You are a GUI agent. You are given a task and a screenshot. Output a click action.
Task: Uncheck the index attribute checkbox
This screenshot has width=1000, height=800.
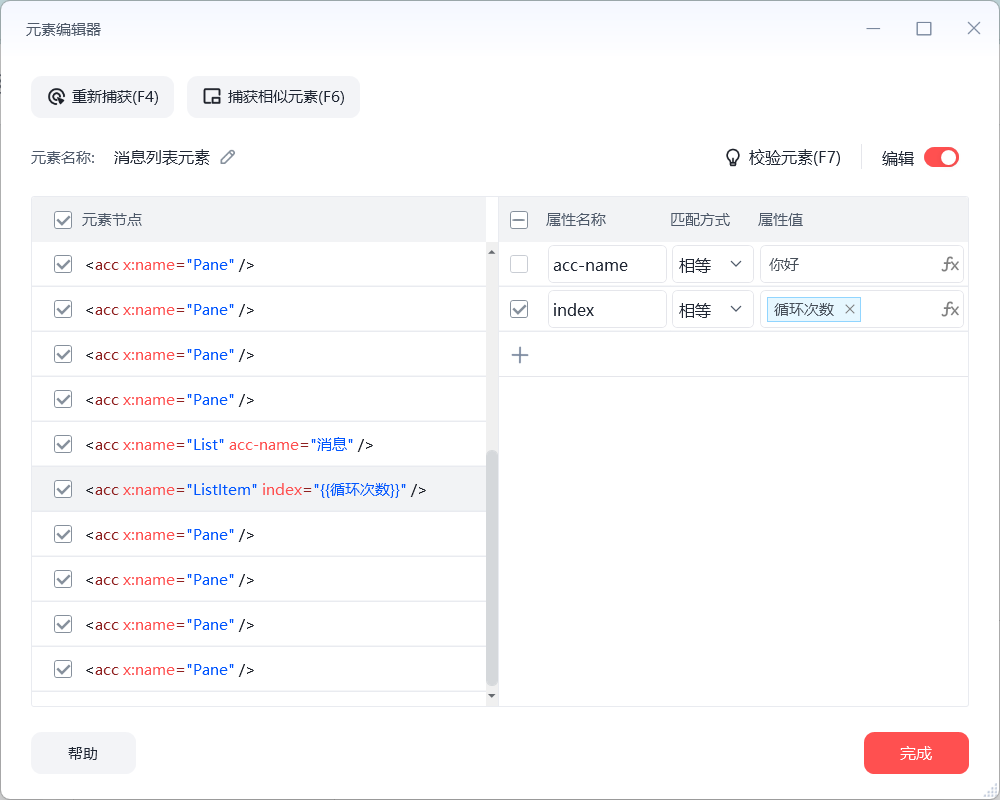click(x=519, y=310)
